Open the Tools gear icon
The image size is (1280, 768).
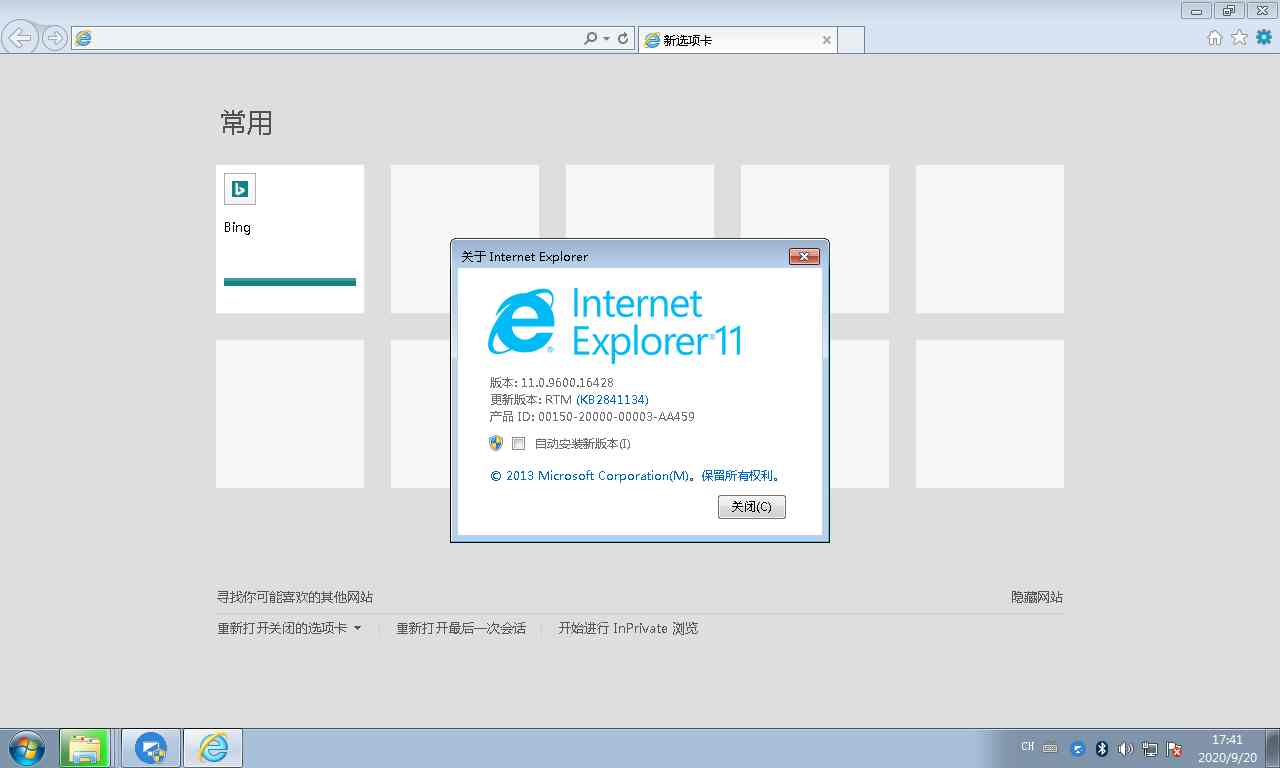1264,37
